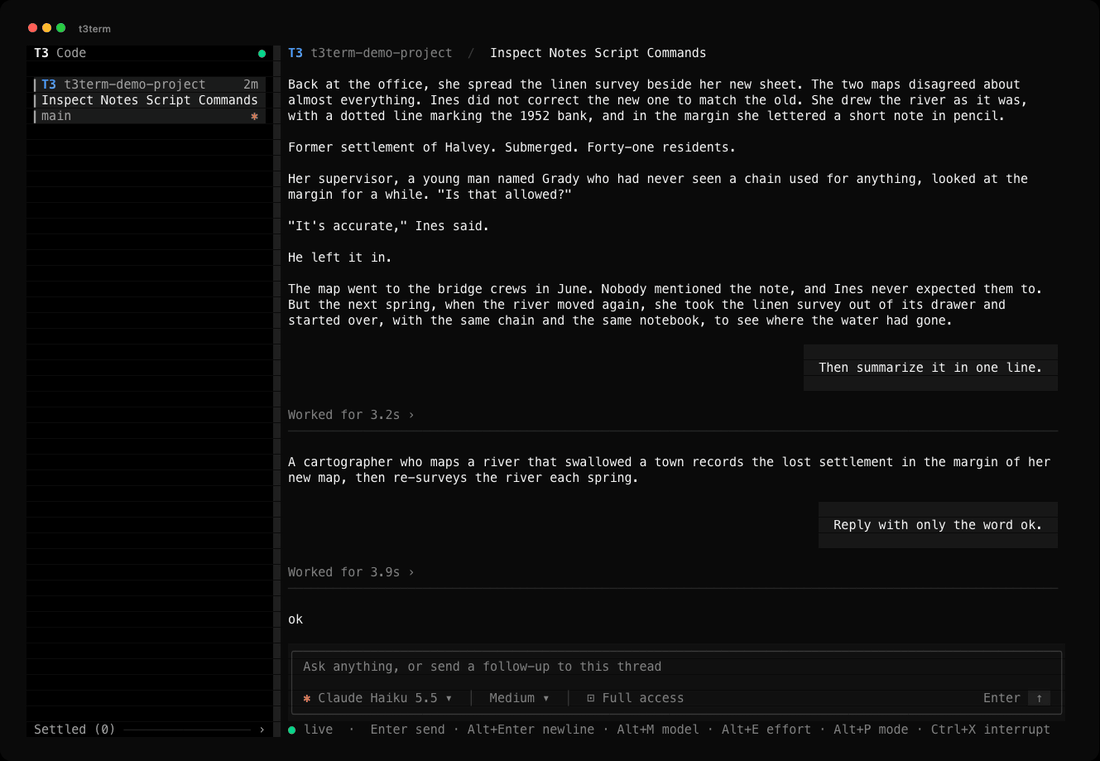Image resolution: width=1100 pixels, height=761 pixels.
Task: Click the "It's accurate," Ines said line
Action: tap(388, 226)
